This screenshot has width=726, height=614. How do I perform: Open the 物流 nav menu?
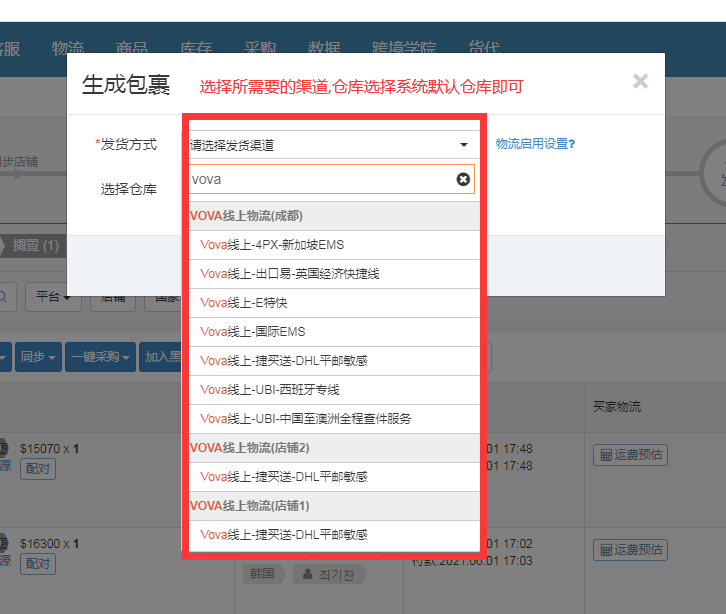pyautogui.click(x=68, y=48)
